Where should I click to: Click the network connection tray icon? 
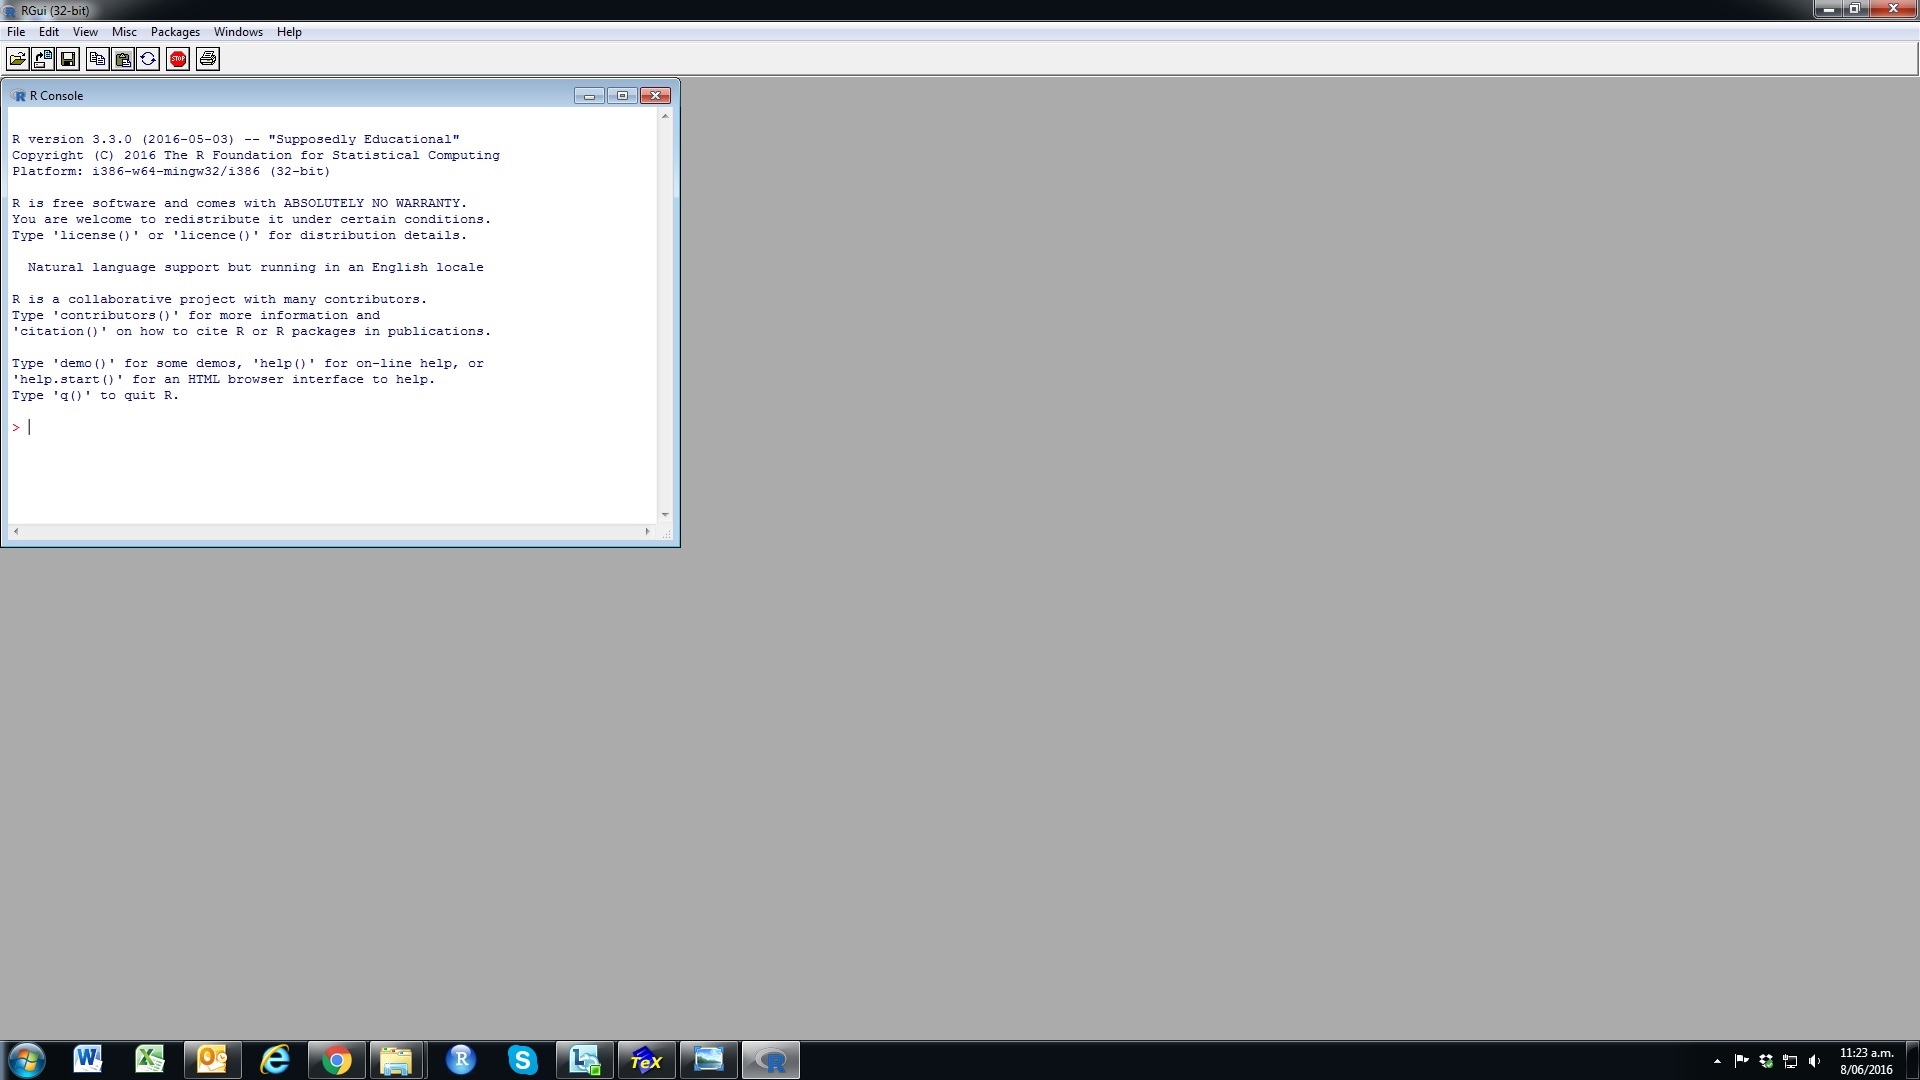pos(1790,1061)
